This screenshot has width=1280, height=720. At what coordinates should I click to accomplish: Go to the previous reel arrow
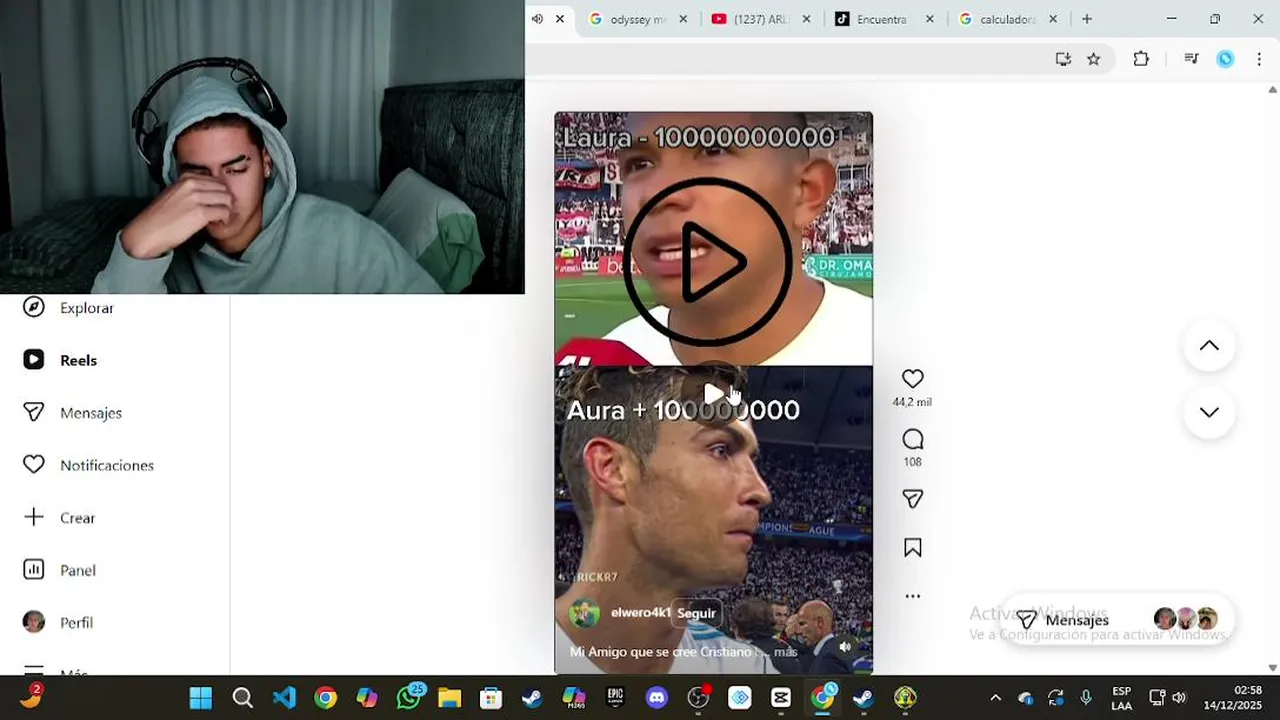1209,346
